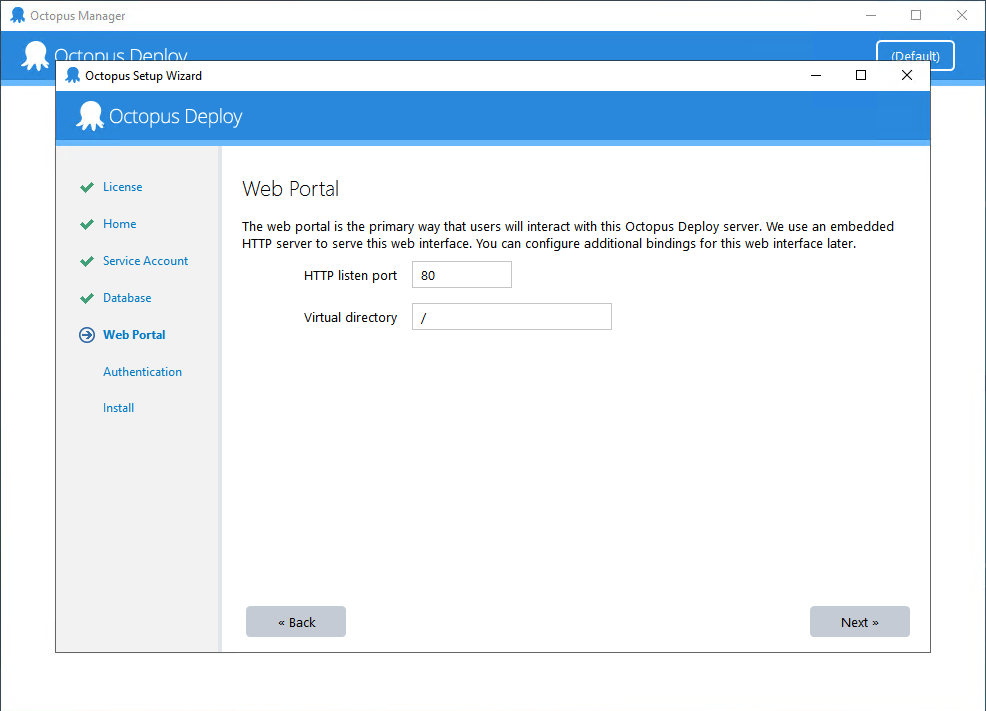Click the octopus icon in Setup Wizard title bar

(x=73, y=75)
